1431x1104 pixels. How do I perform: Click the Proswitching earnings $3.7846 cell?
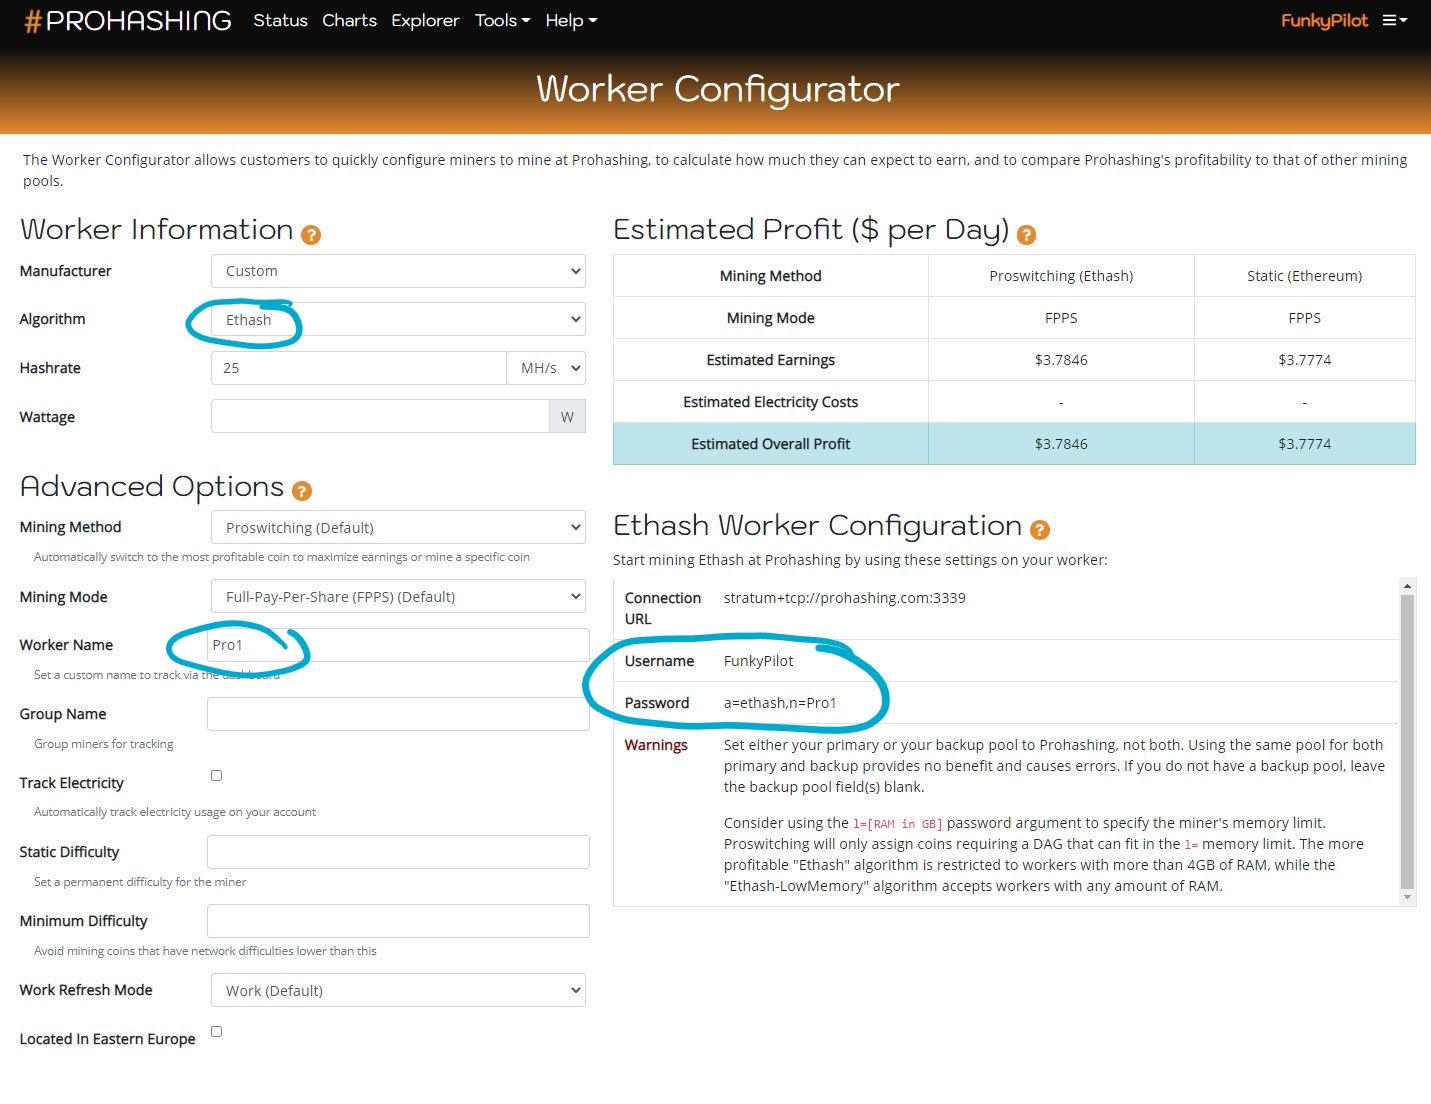pos(1061,360)
